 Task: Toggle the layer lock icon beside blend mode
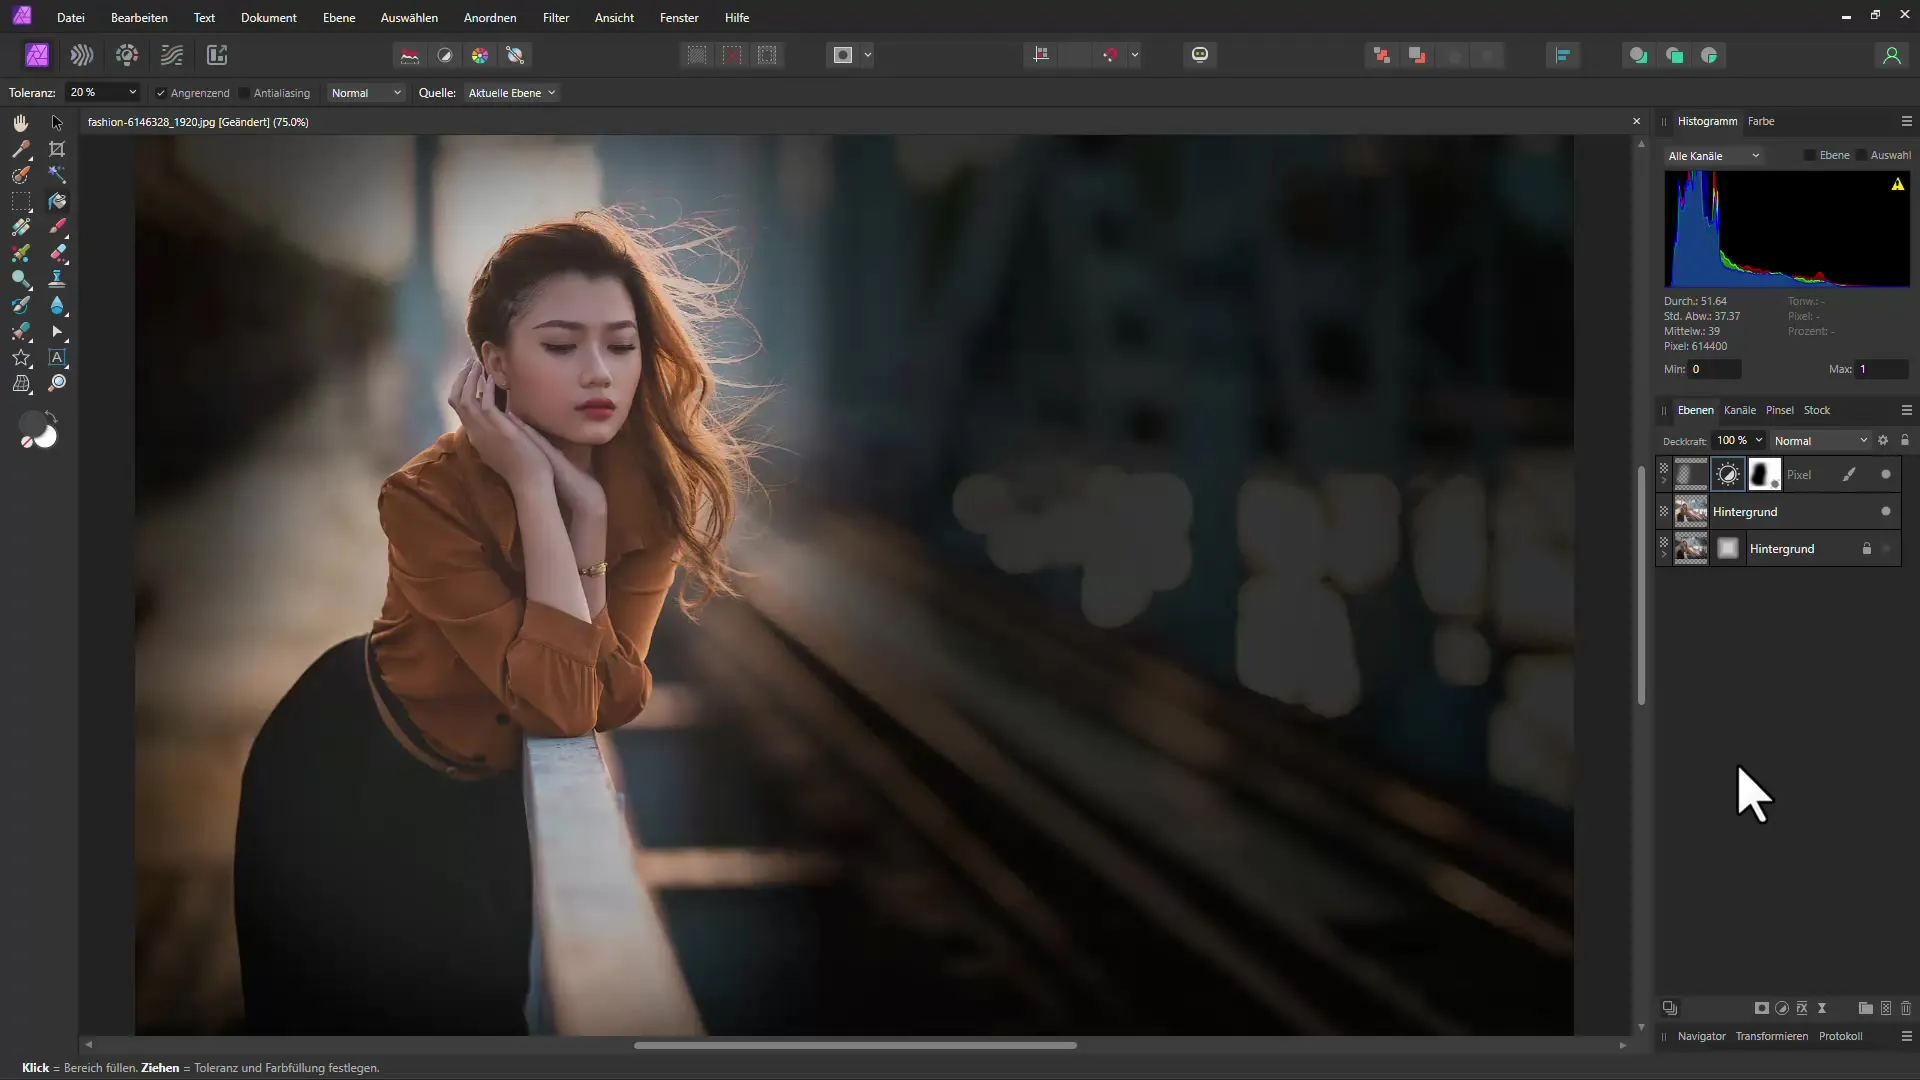(1905, 440)
